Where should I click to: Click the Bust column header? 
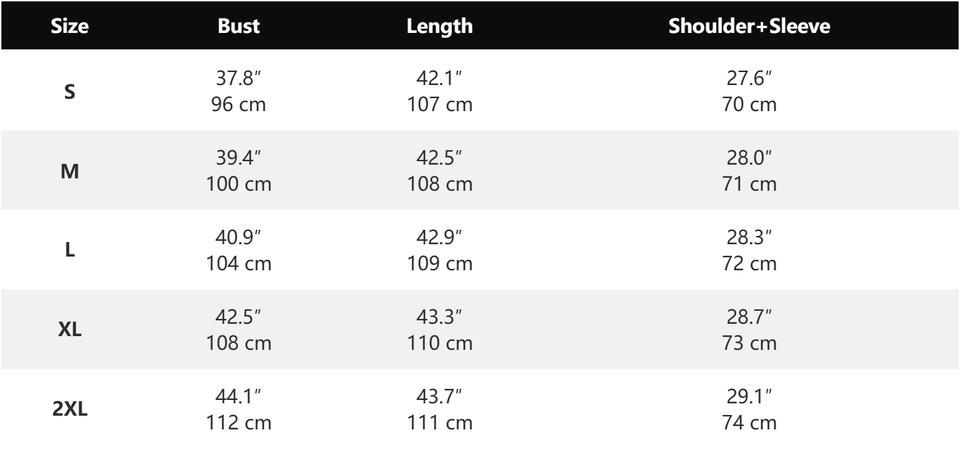coord(239,26)
